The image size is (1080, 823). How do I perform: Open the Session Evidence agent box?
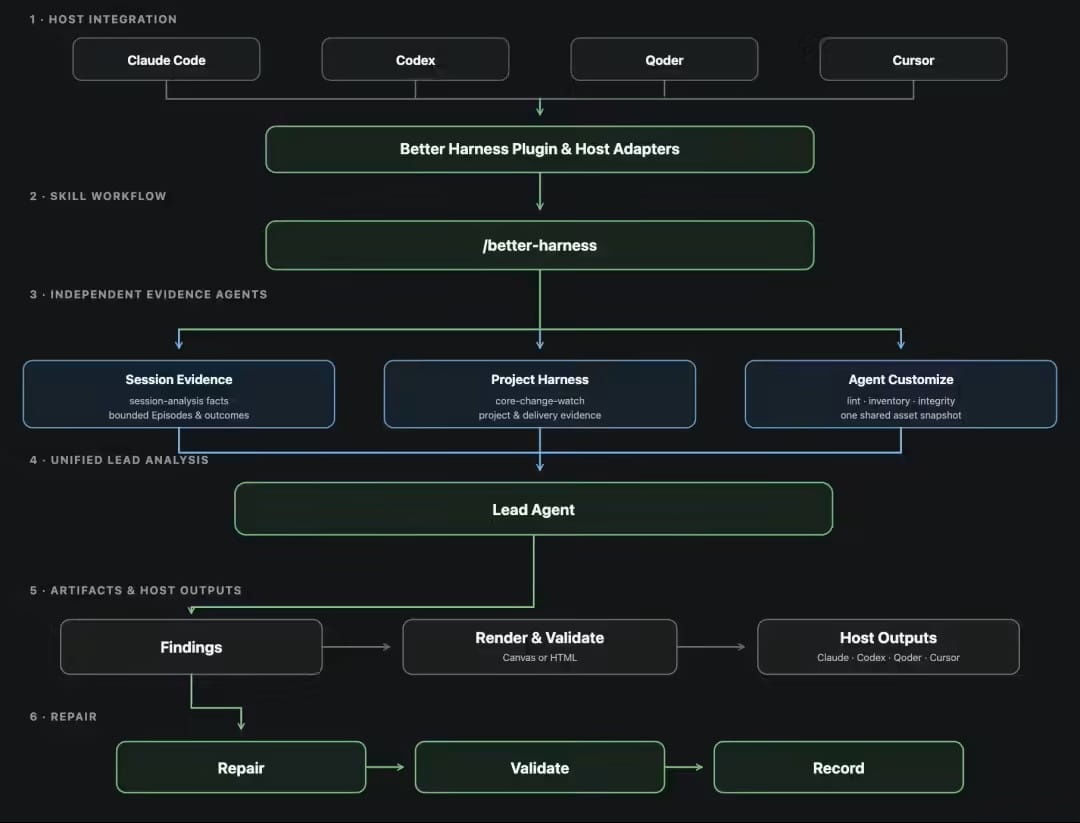178,394
